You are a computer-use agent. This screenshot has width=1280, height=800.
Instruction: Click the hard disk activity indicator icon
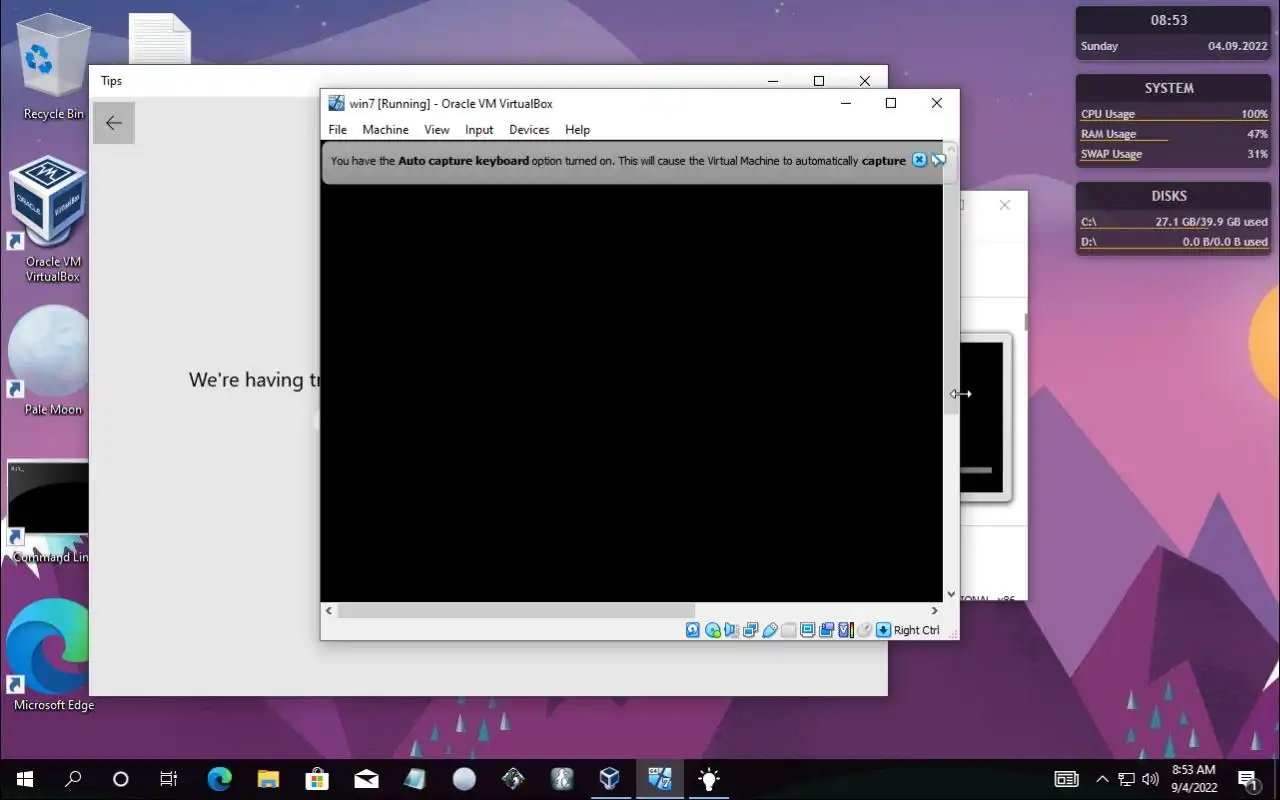click(693, 630)
